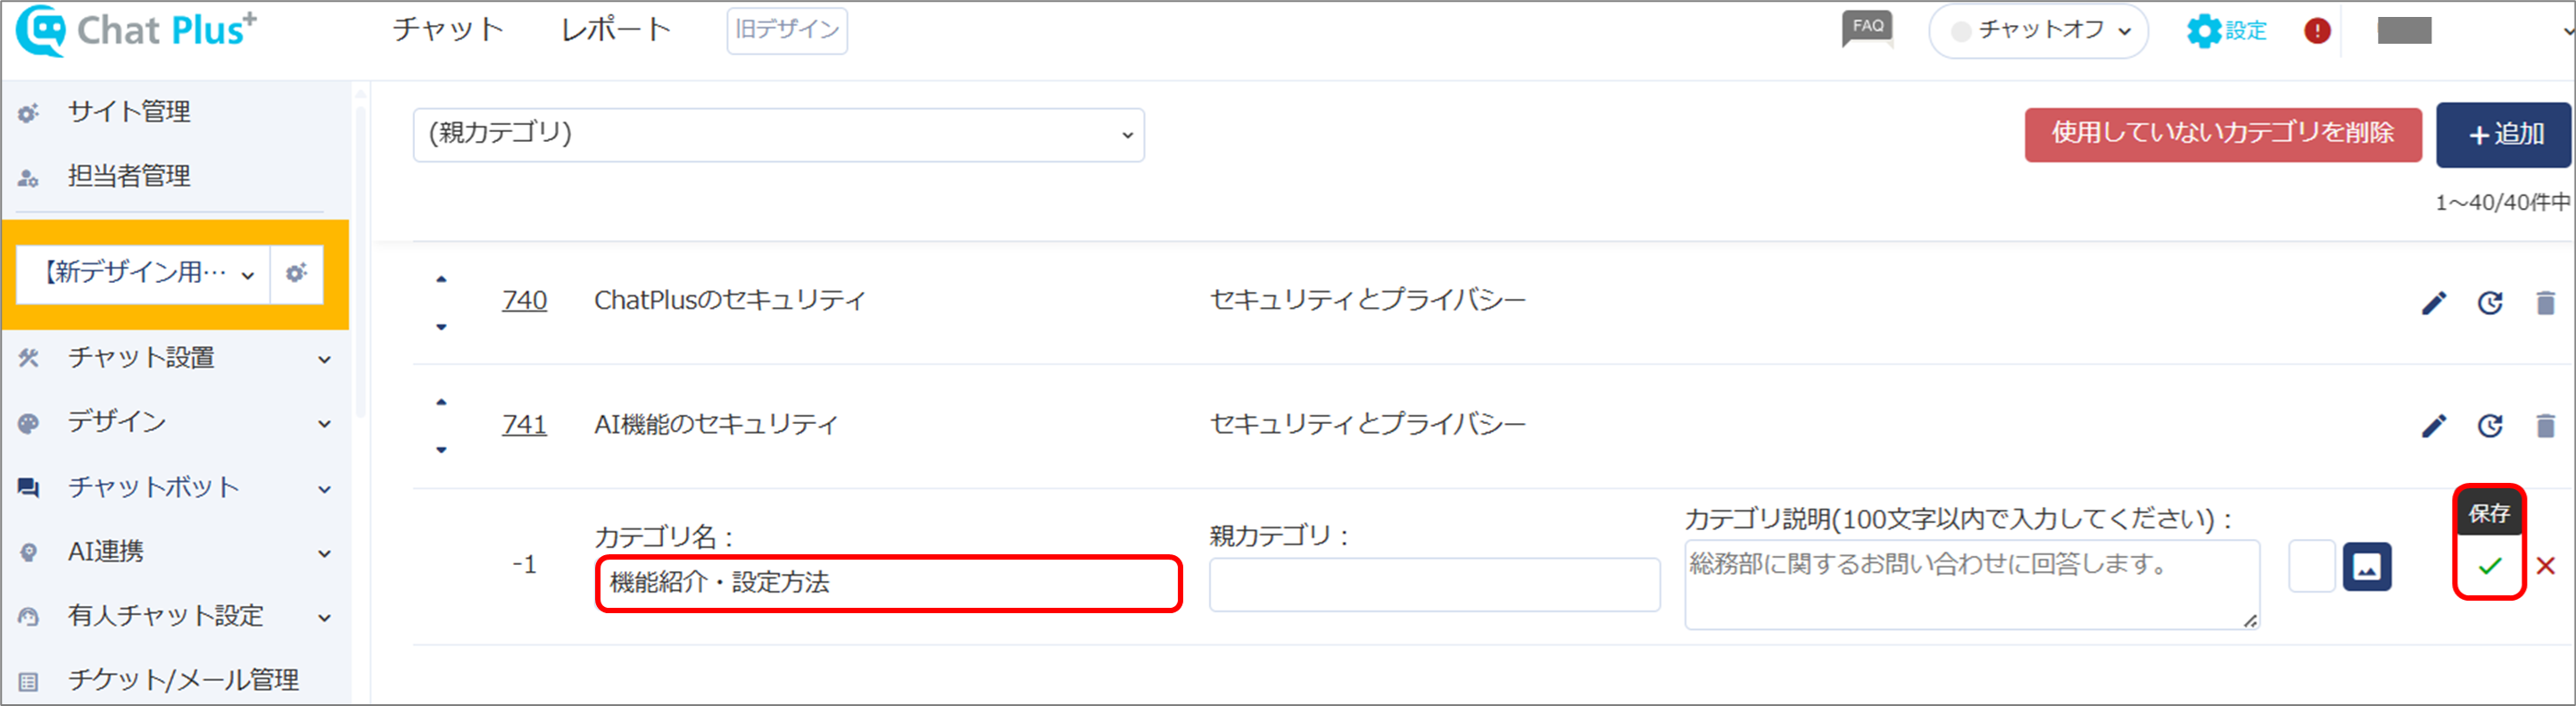Open the チャット top menu

click(x=448, y=30)
